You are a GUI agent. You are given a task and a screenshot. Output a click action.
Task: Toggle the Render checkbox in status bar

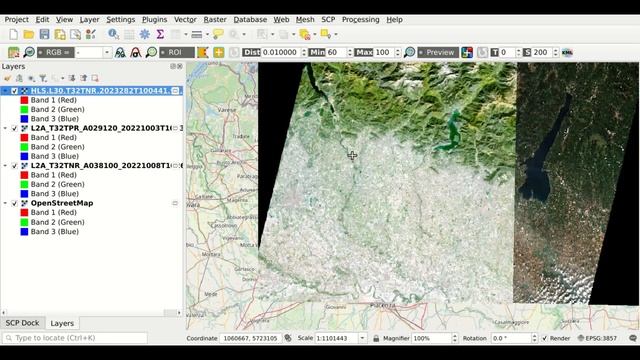[544, 338]
